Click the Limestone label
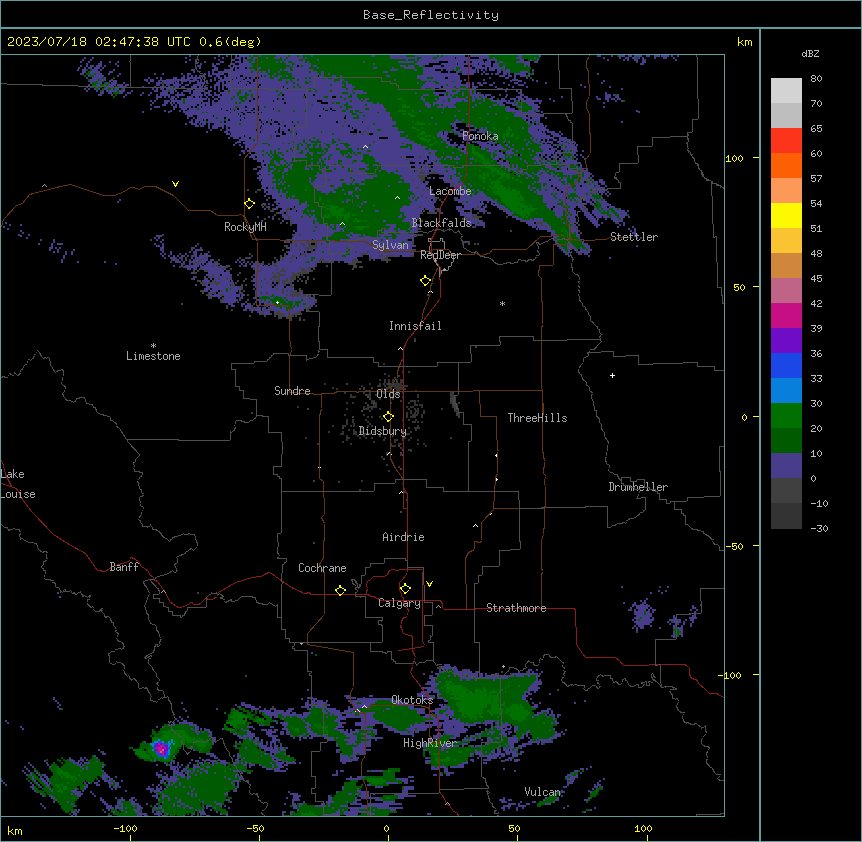Viewport: 862px width, 842px height. 153,356
